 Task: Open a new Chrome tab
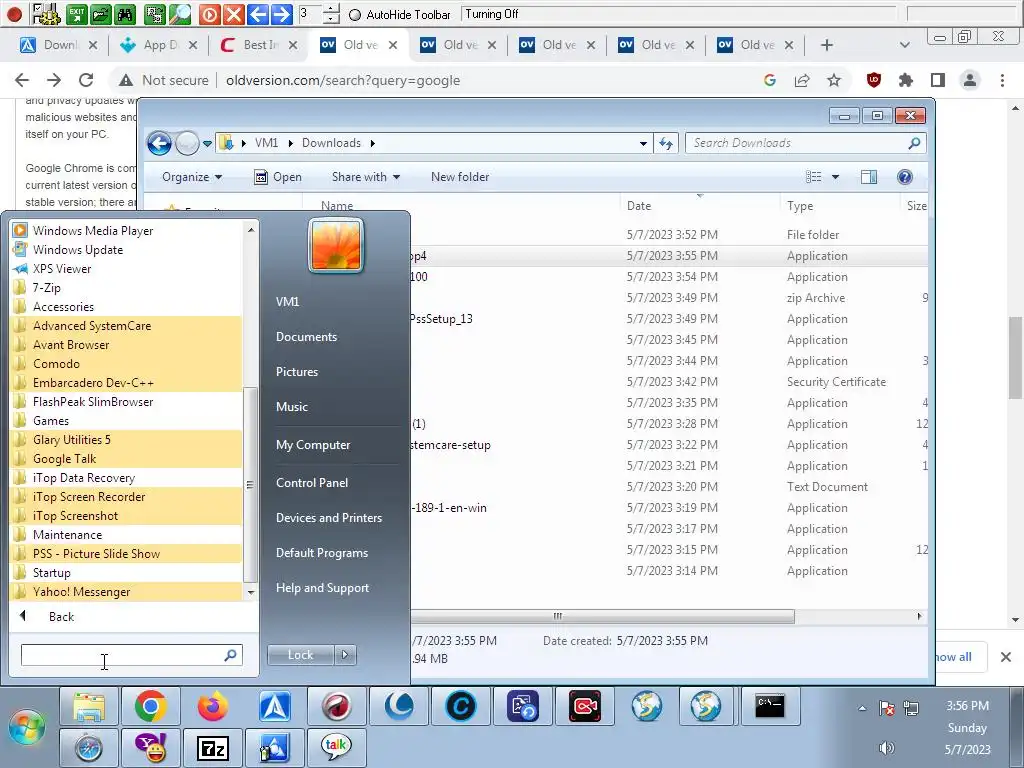(x=827, y=45)
